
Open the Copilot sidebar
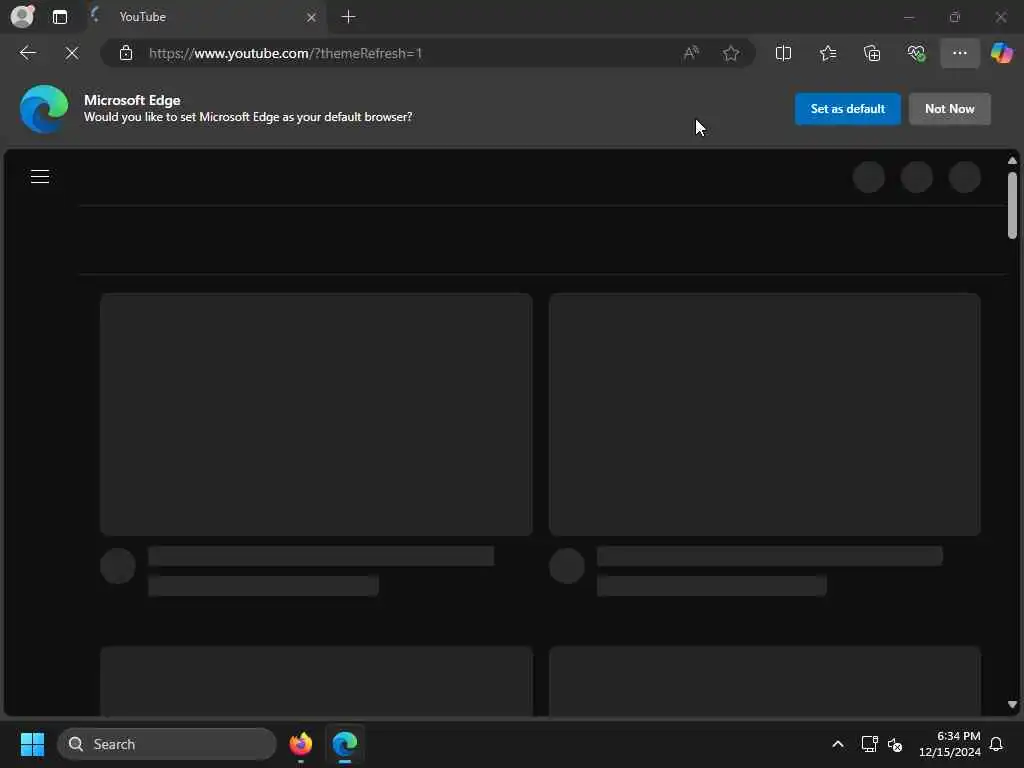(1002, 53)
